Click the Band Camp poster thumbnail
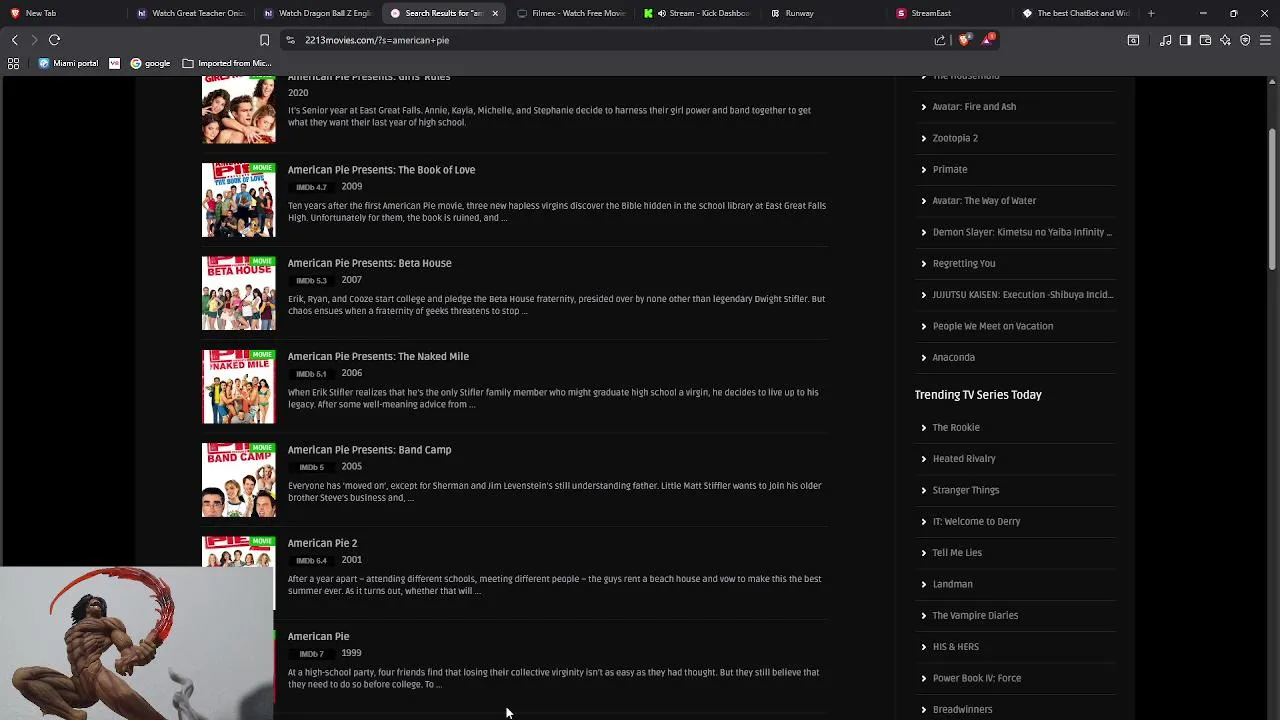1280x720 pixels. (238, 480)
